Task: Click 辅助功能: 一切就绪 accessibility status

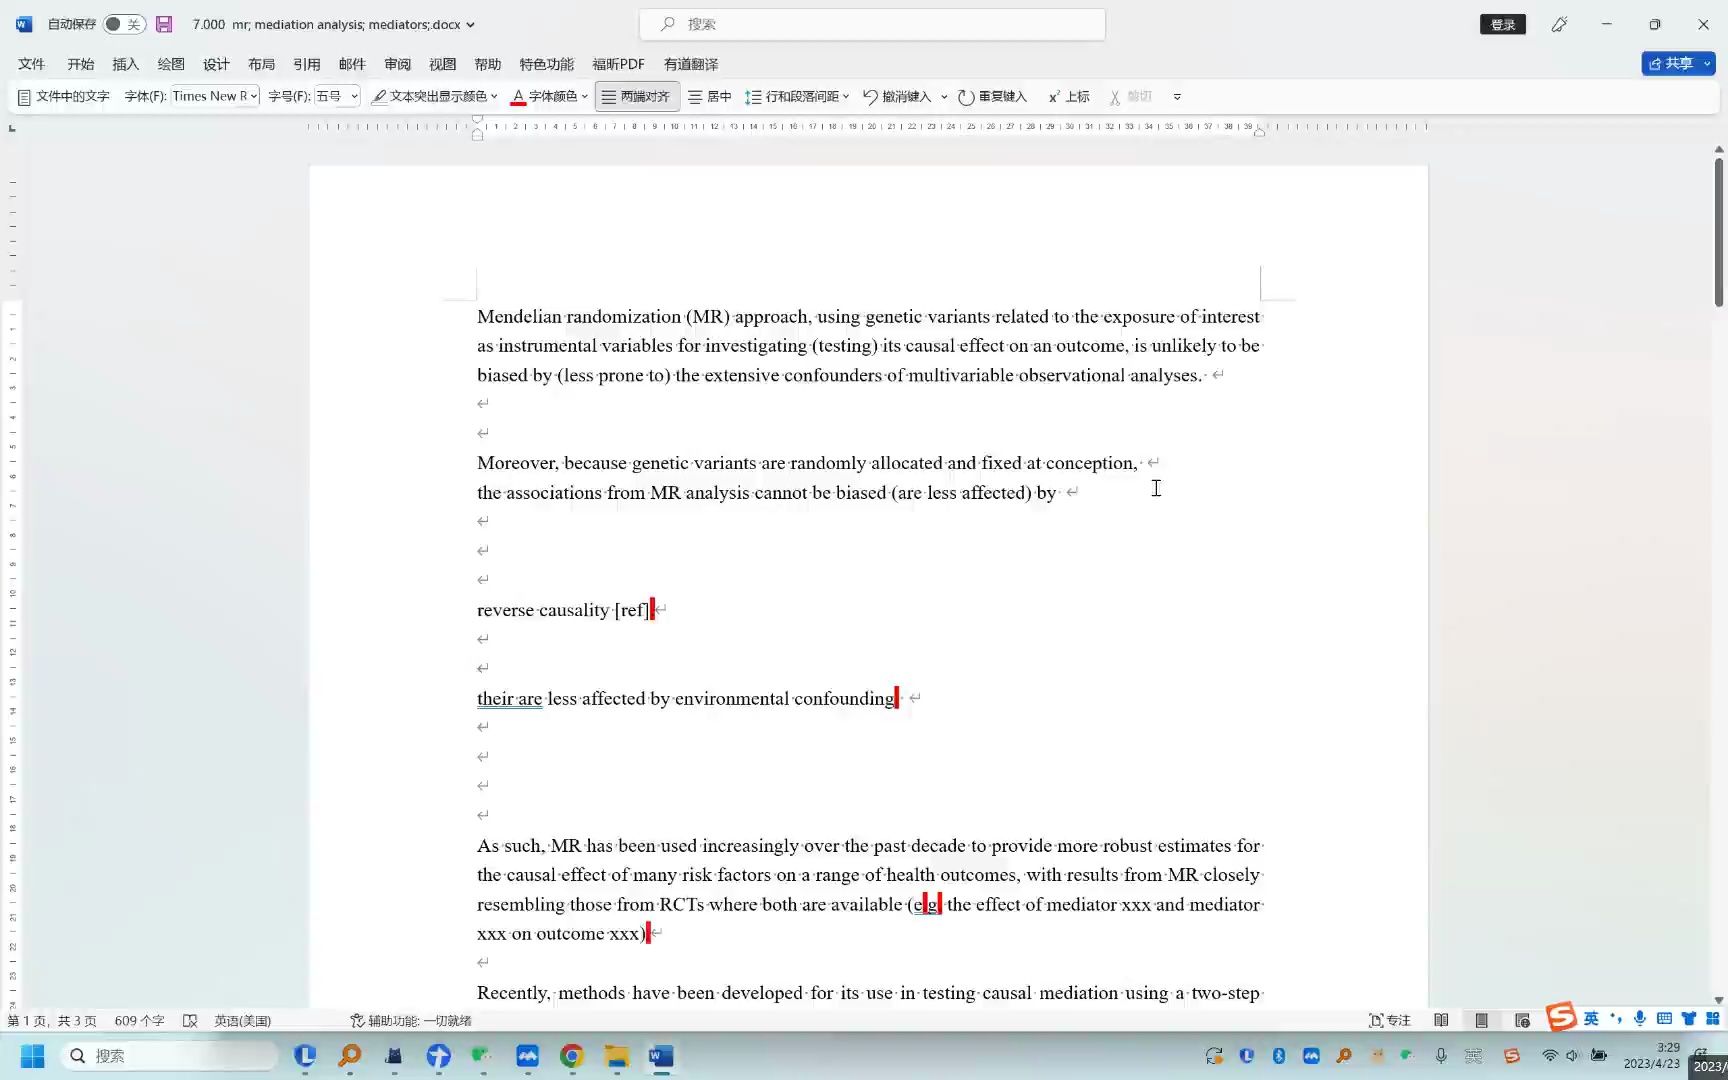Action: tap(411, 1021)
